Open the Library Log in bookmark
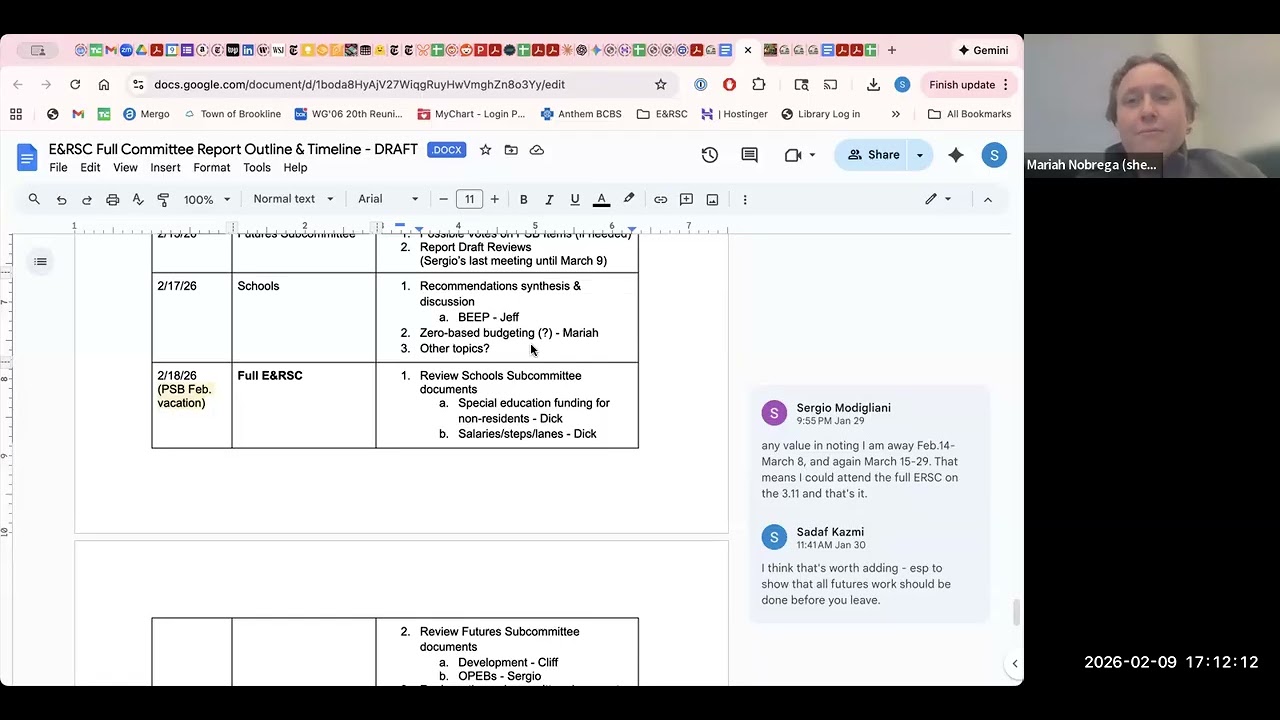The width and height of the screenshot is (1280, 720). [820, 114]
